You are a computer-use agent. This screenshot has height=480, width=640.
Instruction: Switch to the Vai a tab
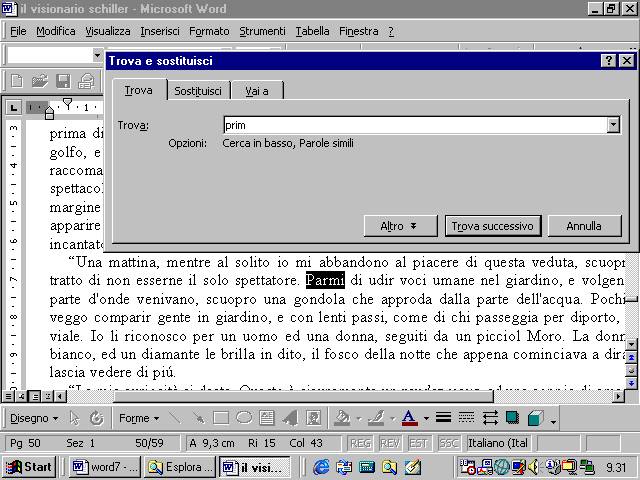pos(257,91)
